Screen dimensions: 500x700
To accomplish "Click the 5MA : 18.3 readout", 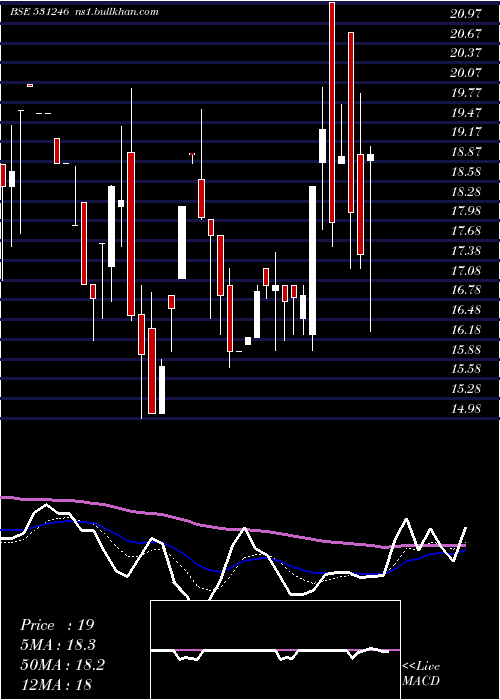I will point(58,645).
